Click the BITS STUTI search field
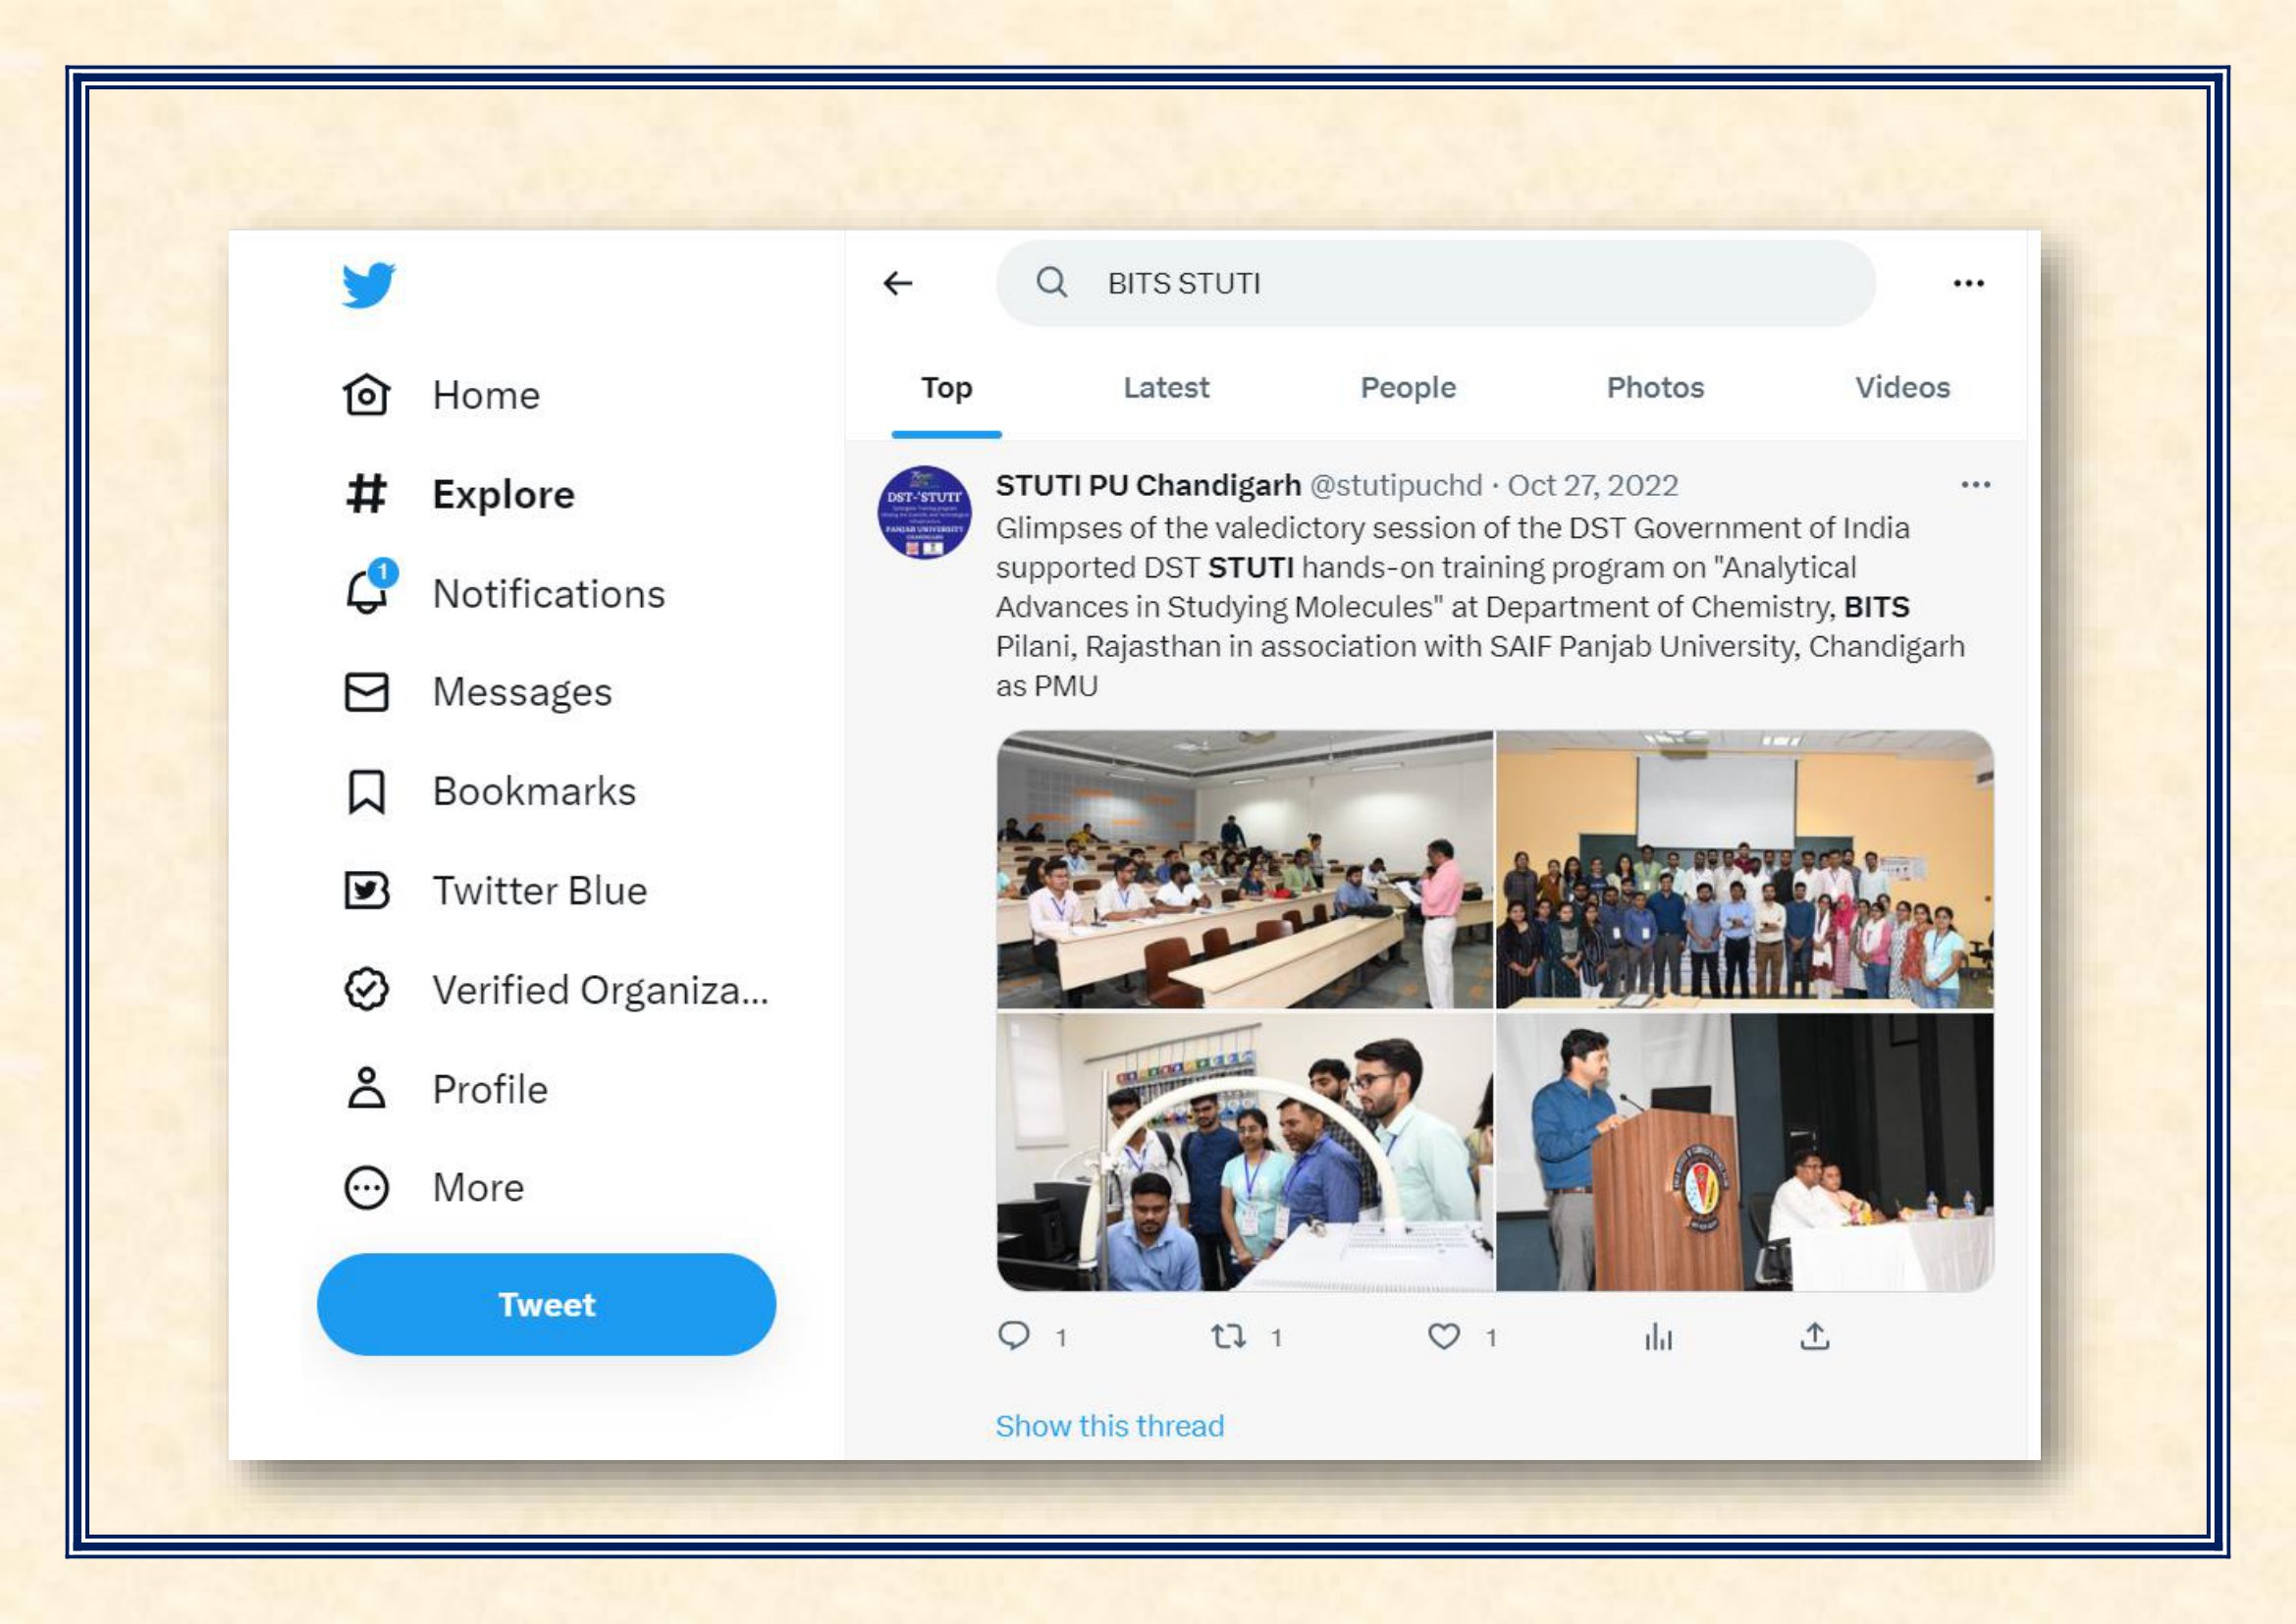2296x1624 pixels. tap(1435, 283)
